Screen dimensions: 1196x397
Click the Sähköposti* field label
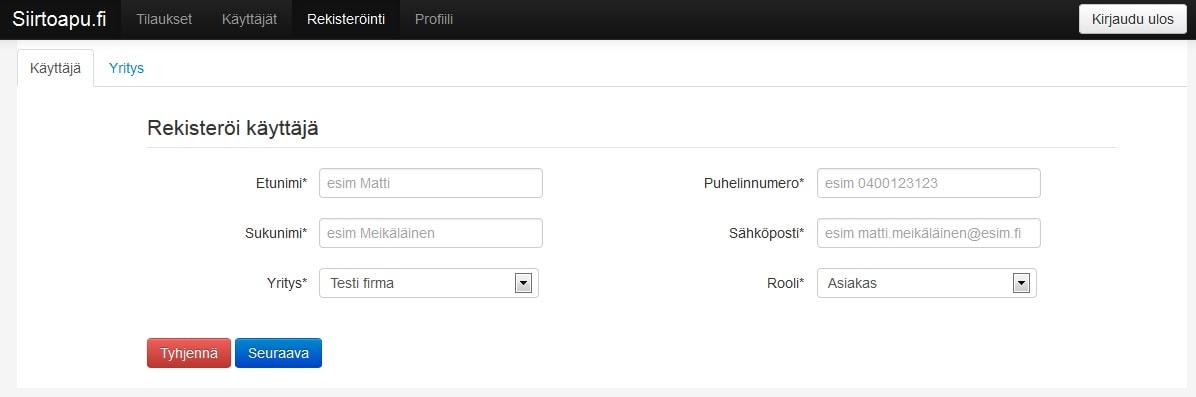coord(767,233)
